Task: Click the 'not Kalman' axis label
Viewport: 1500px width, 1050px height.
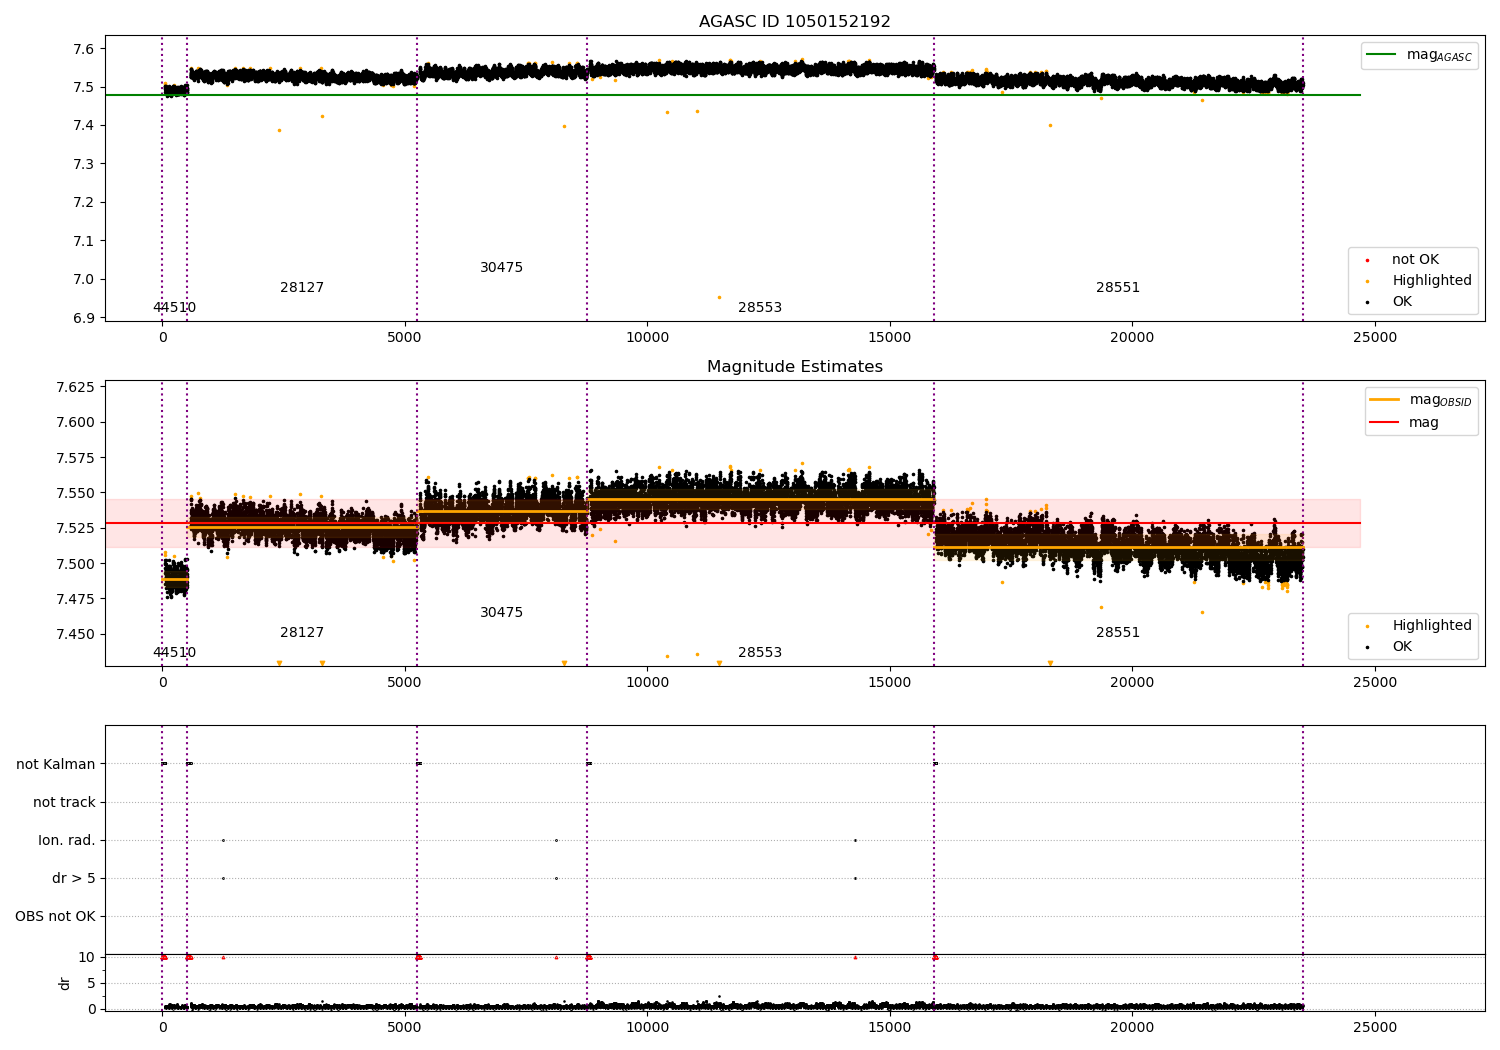Action: [56, 764]
